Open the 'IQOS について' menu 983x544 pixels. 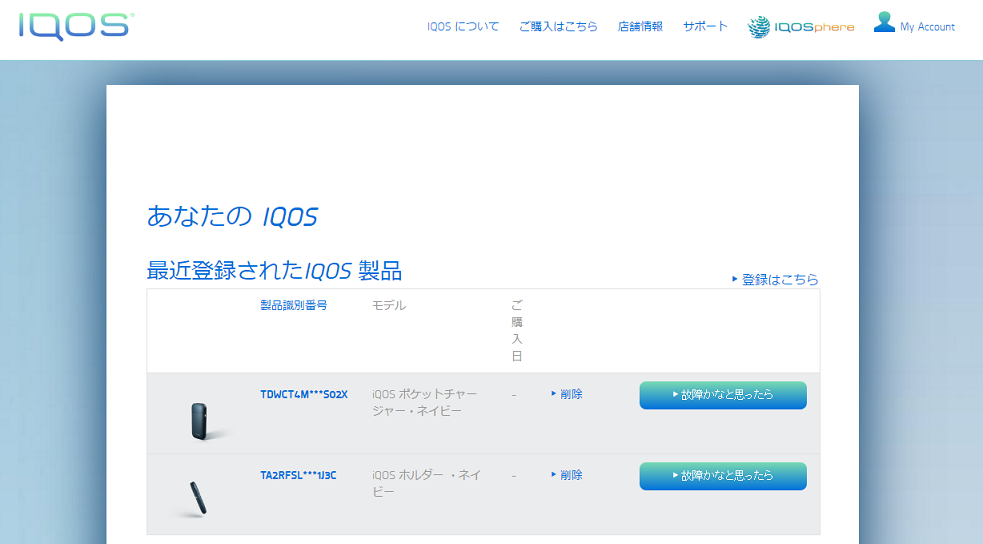coord(463,26)
